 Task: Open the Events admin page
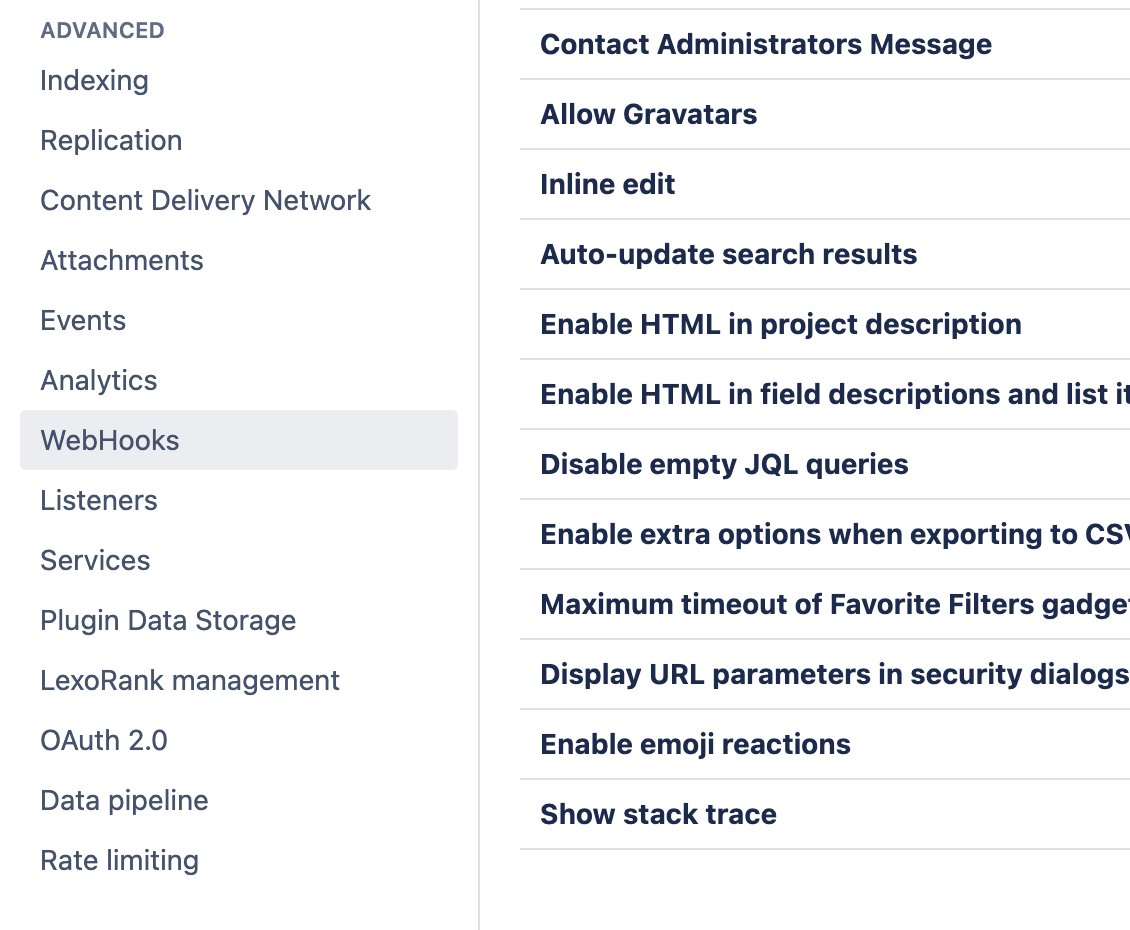tap(83, 321)
